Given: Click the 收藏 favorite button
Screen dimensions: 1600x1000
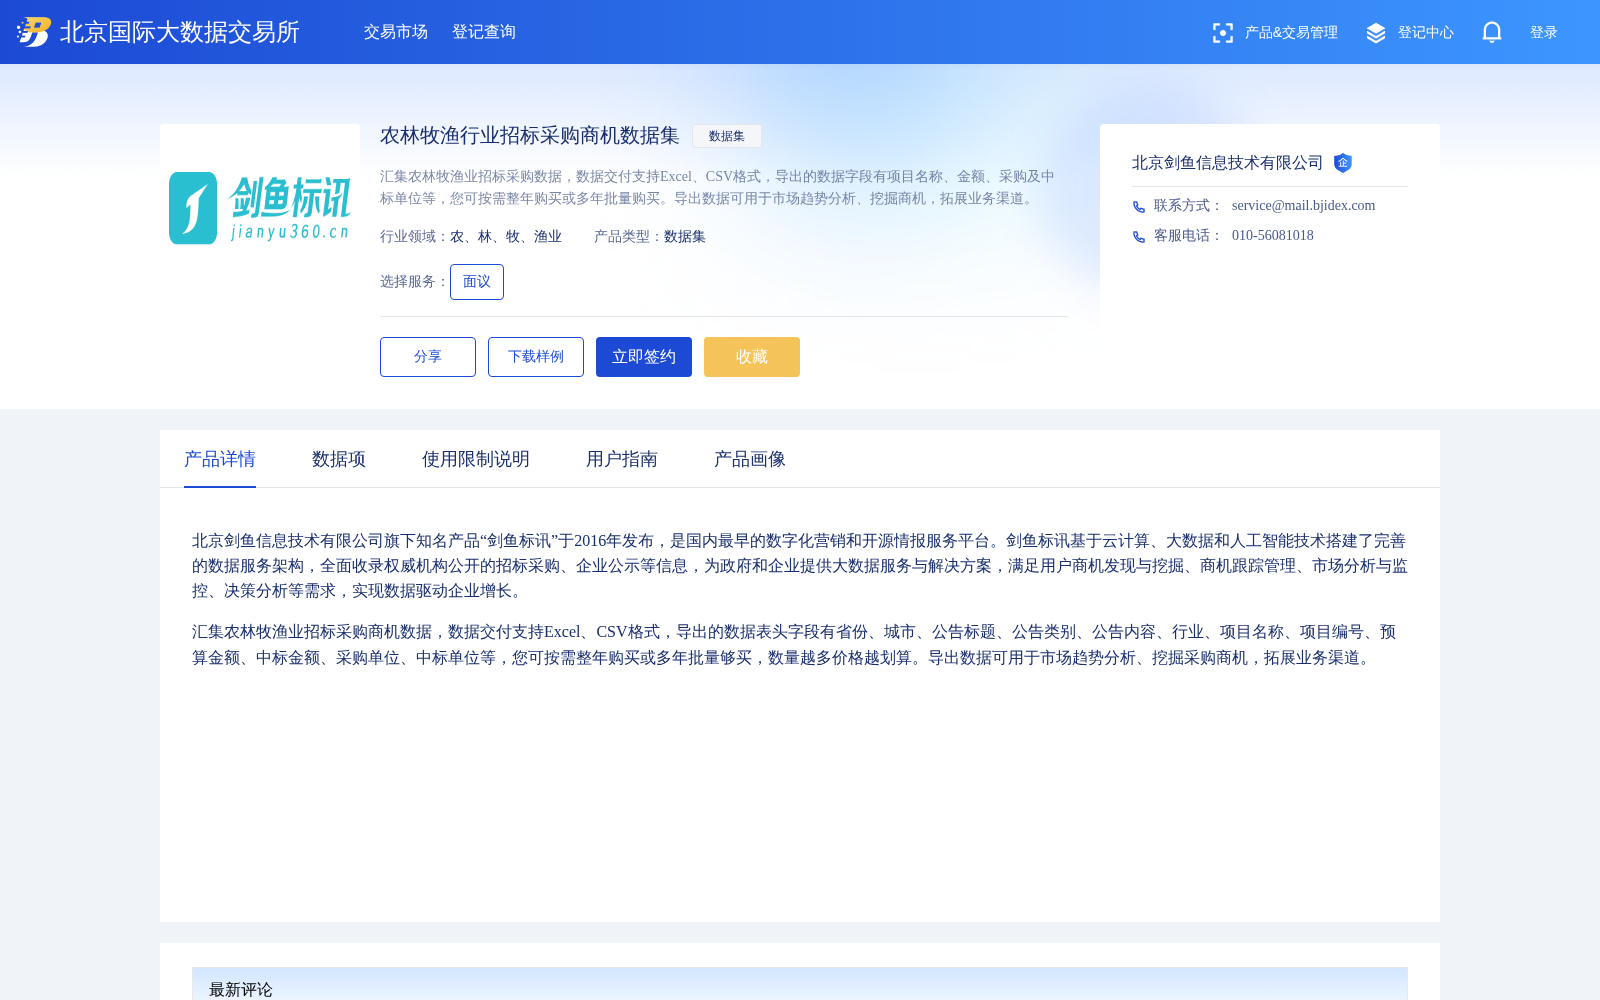Looking at the screenshot, I should point(752,357).
